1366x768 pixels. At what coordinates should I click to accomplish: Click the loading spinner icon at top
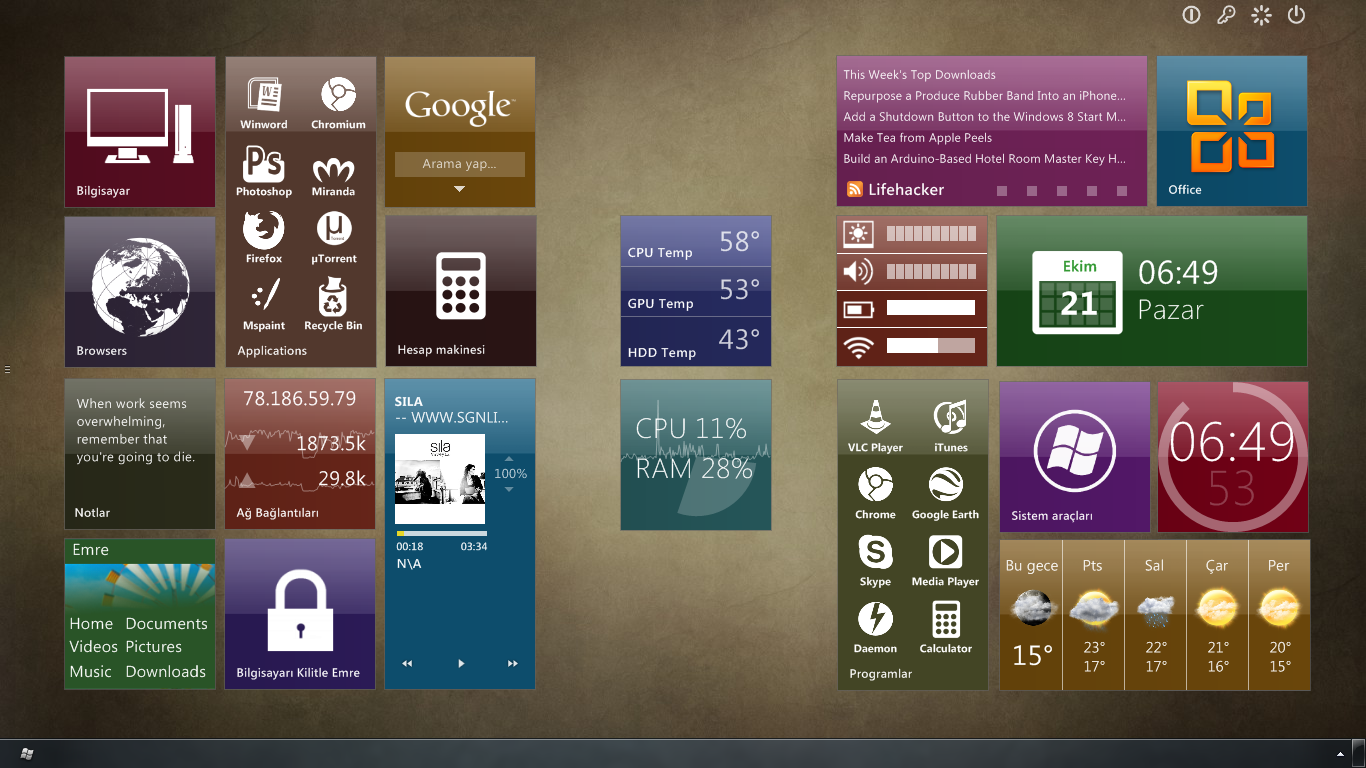1261,15
